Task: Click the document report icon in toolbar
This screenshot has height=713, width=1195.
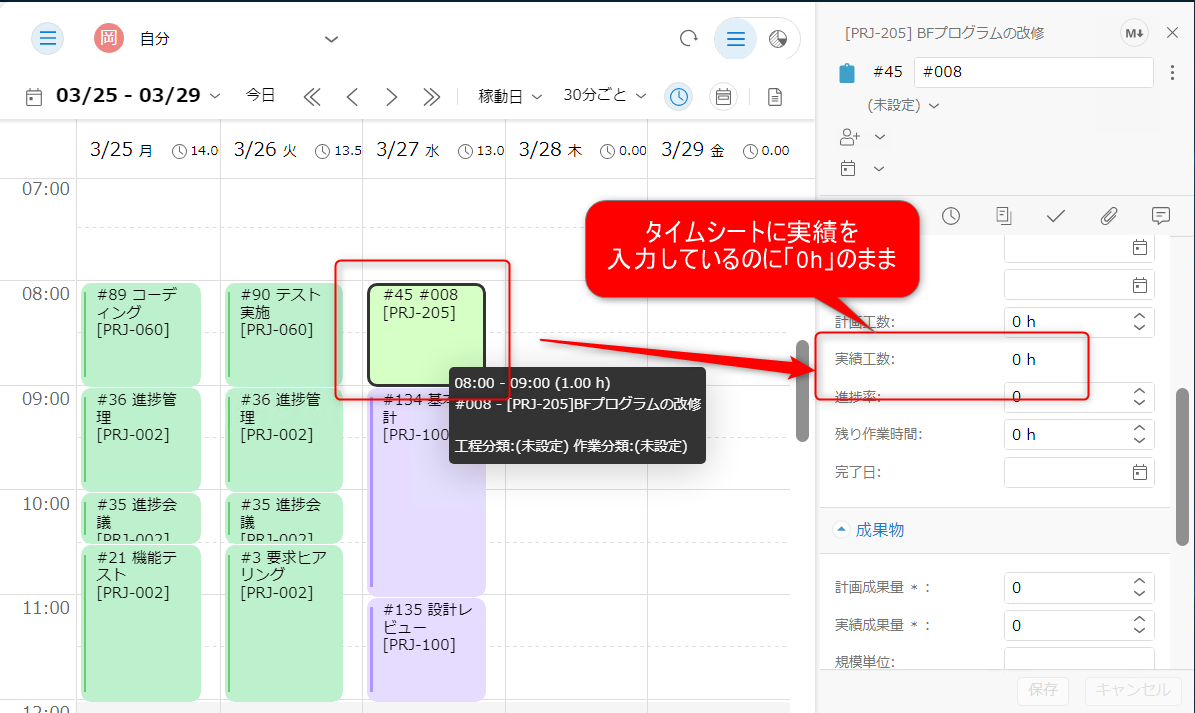Action: (x=774, y=96)
